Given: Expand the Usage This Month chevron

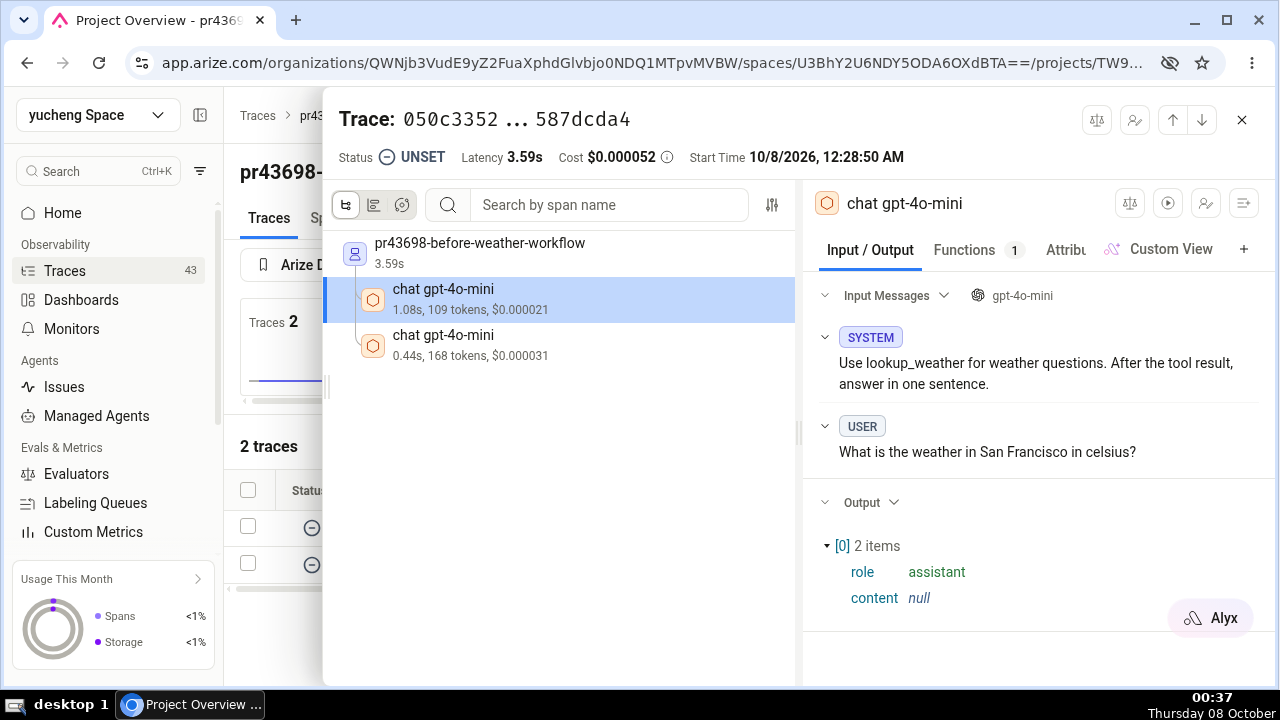Looking at the screenshot, I should click(198, 579).
